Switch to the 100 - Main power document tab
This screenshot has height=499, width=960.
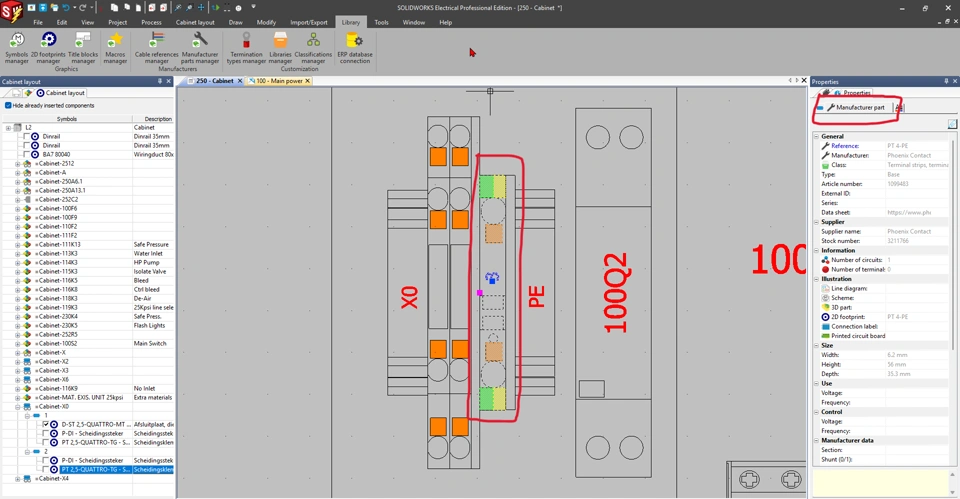[x=279, y=81]
